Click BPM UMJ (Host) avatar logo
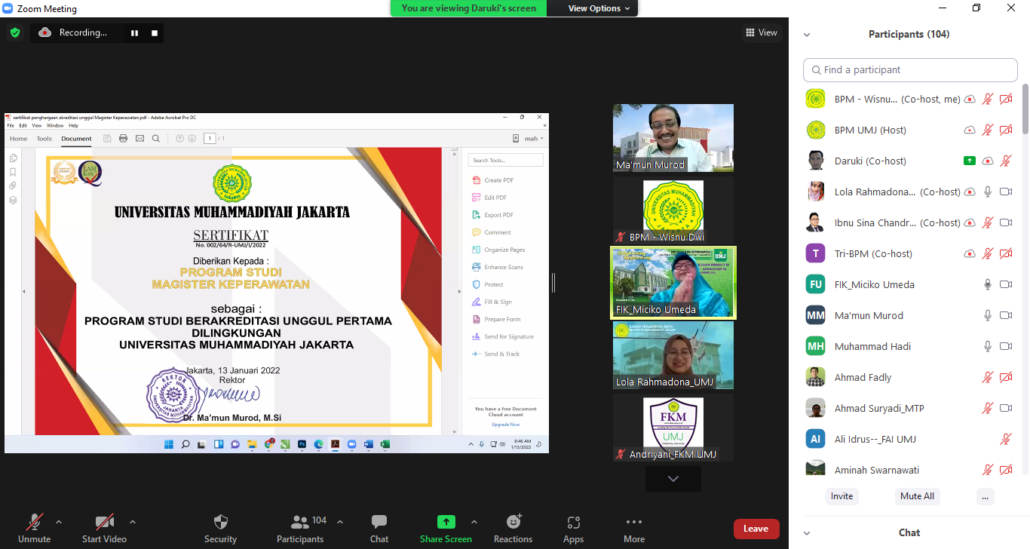Viewport: 1030px width, 549px height. pos(816,130)
